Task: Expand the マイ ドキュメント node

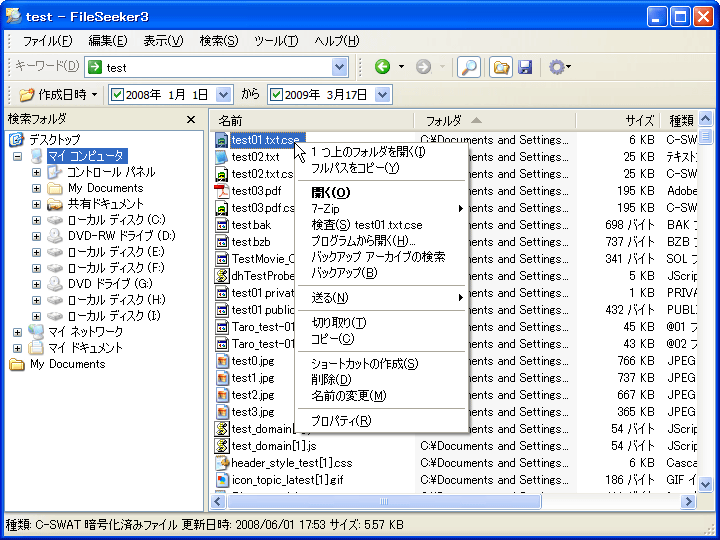Action: pyautogui.click(x=17, y=348)
